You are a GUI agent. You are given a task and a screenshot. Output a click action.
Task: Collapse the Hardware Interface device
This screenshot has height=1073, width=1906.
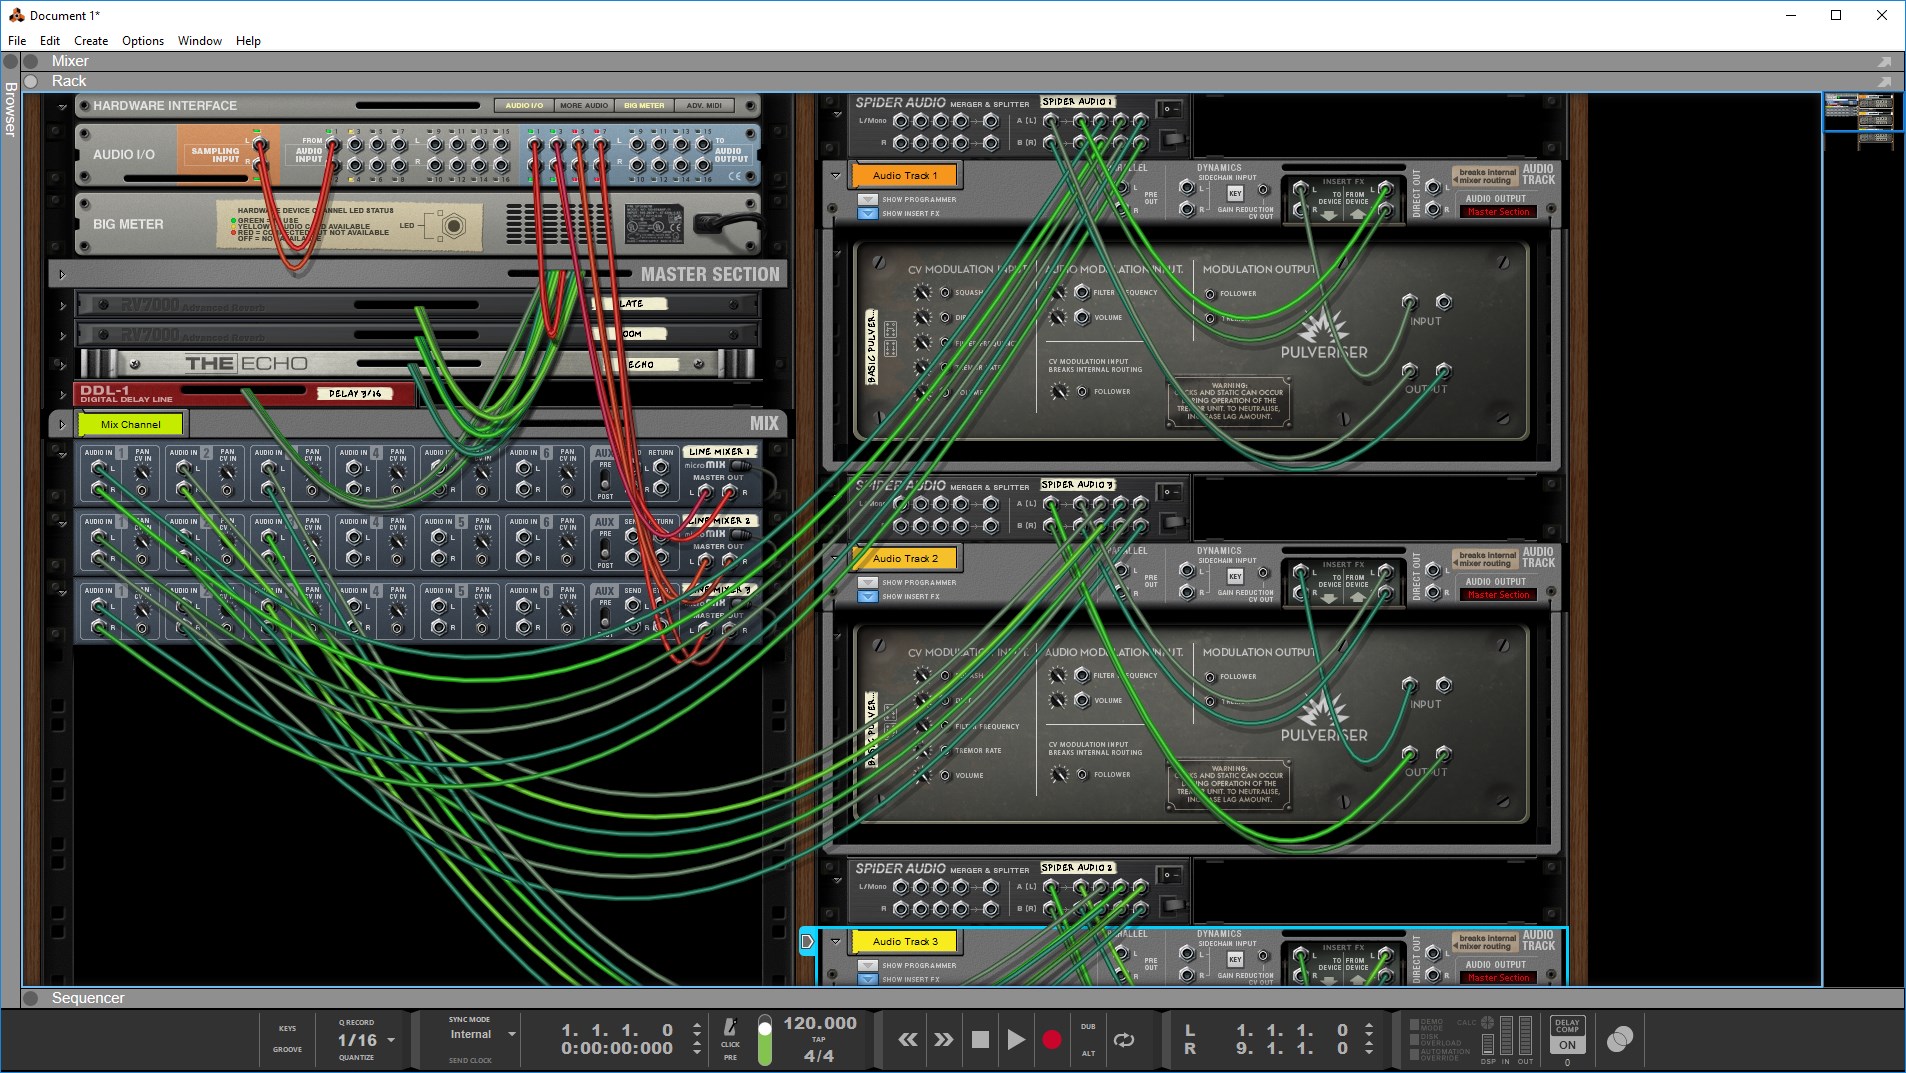[62, 106]
